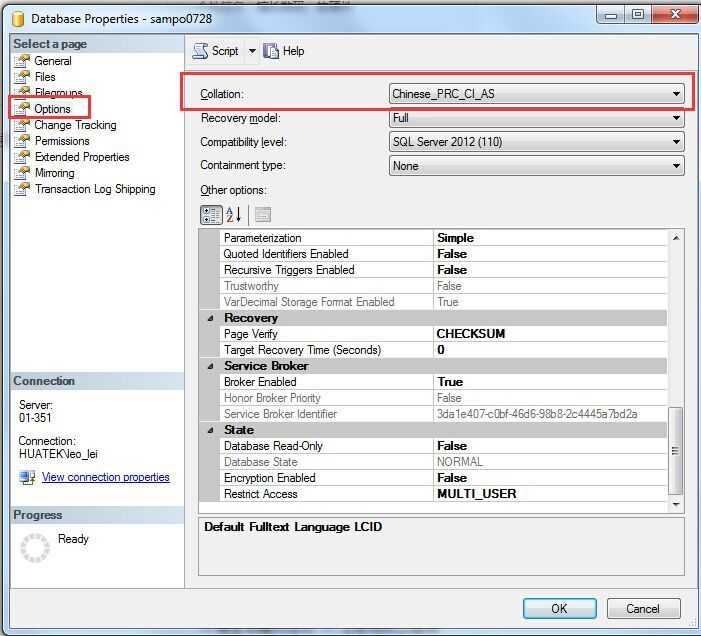
Task: Select the Trustworthy row
Action: click(x=443, y=286)
